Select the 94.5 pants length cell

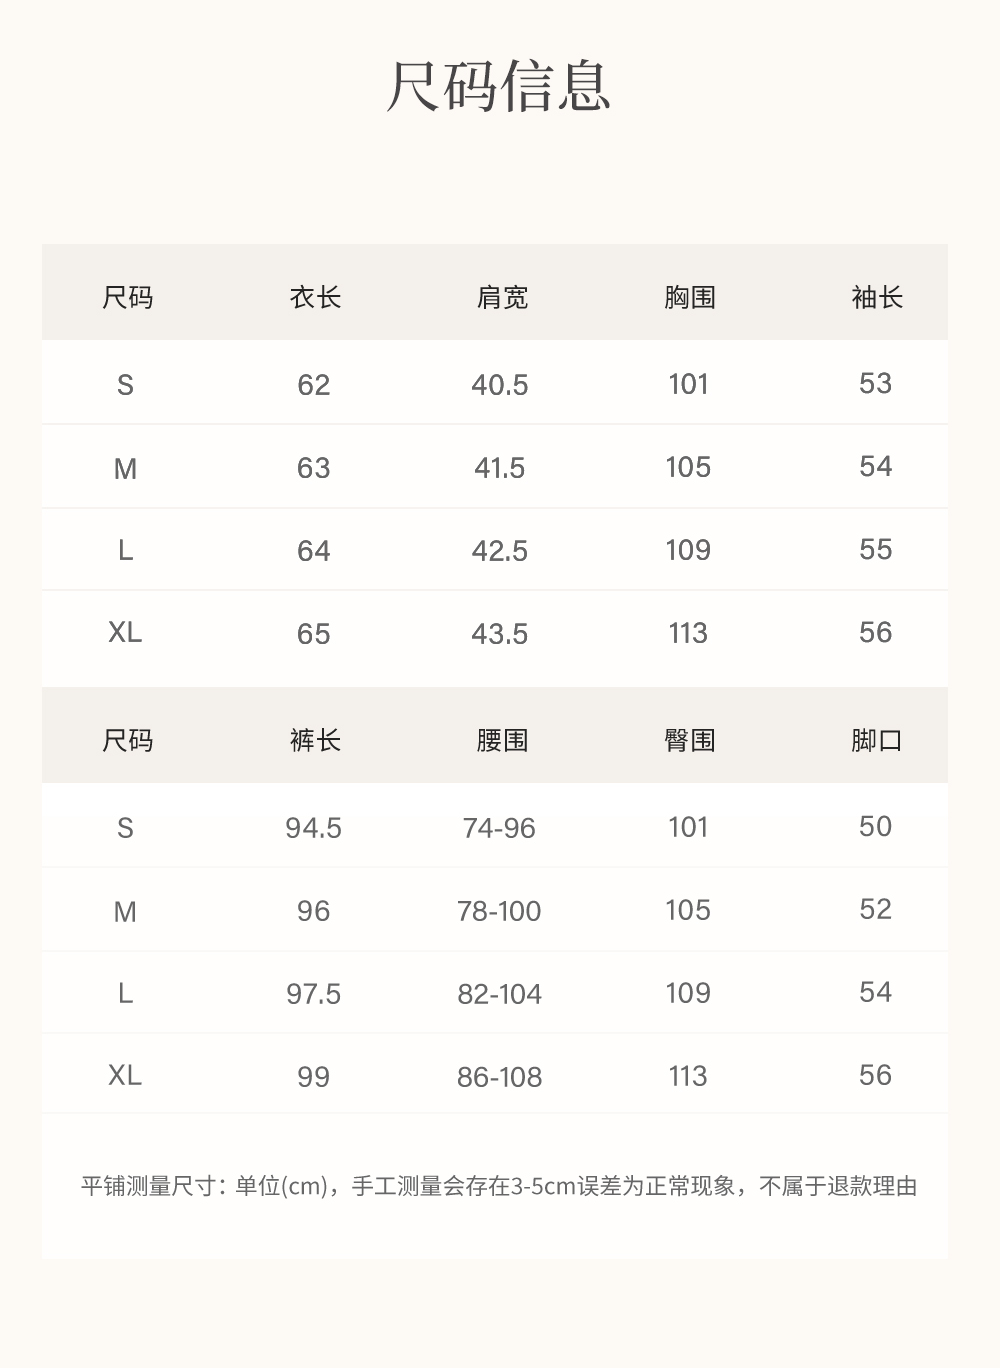[x=313, y=828]
